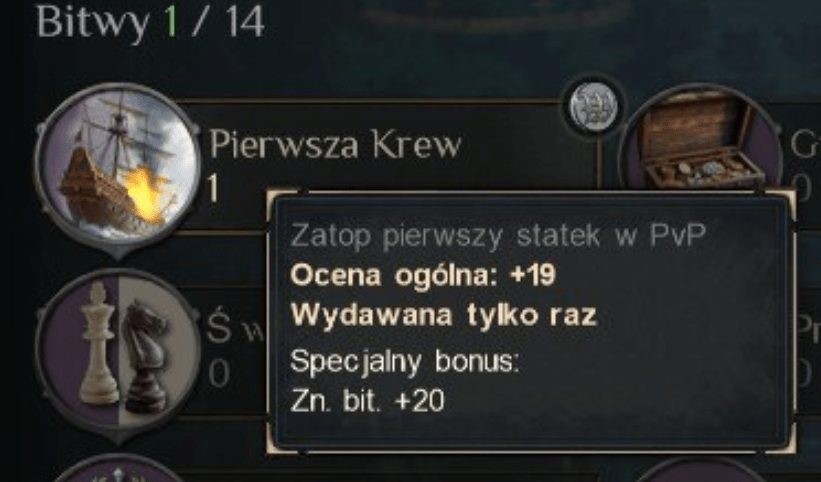Click the Specjalny bonus label
Image resolution: width=821 pixels, height=482 pixels.
(x=404, y=361)
